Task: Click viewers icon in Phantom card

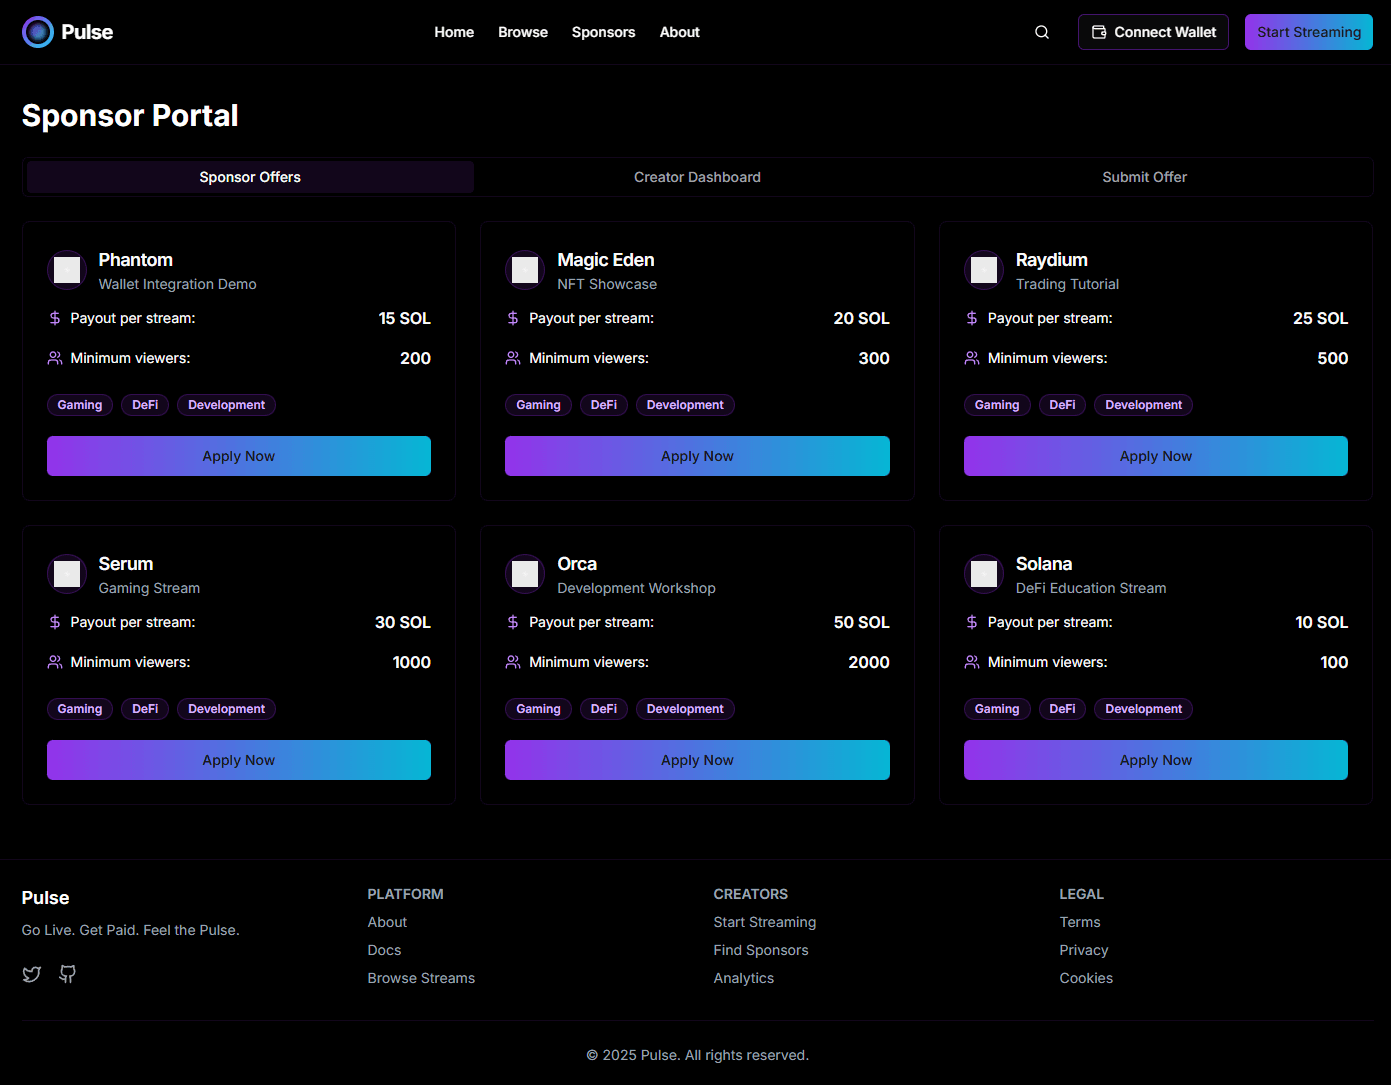Action: [x=55, y=358]
